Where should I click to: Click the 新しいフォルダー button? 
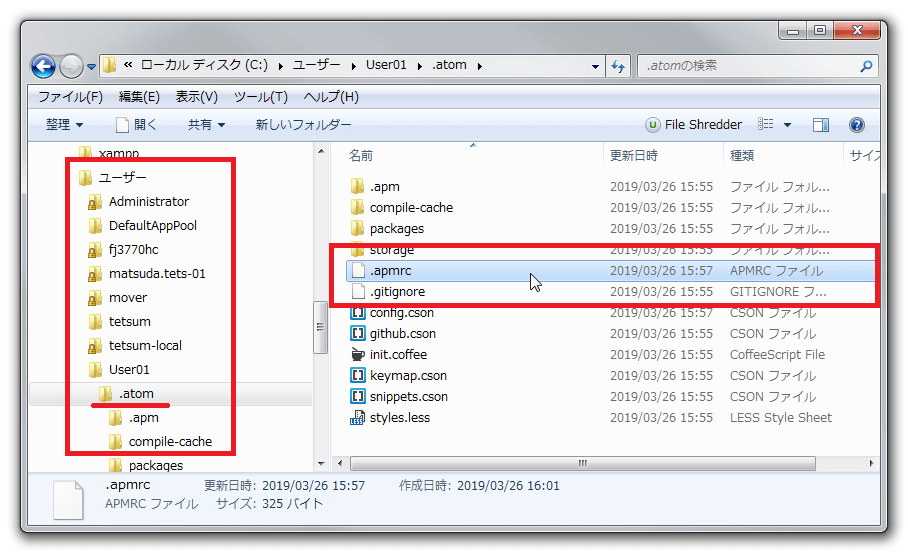(303, 125)
